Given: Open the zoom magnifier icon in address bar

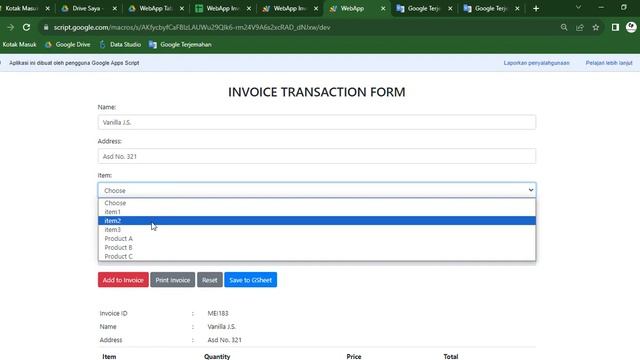Looking at the screenshot, I should (564, 27).
